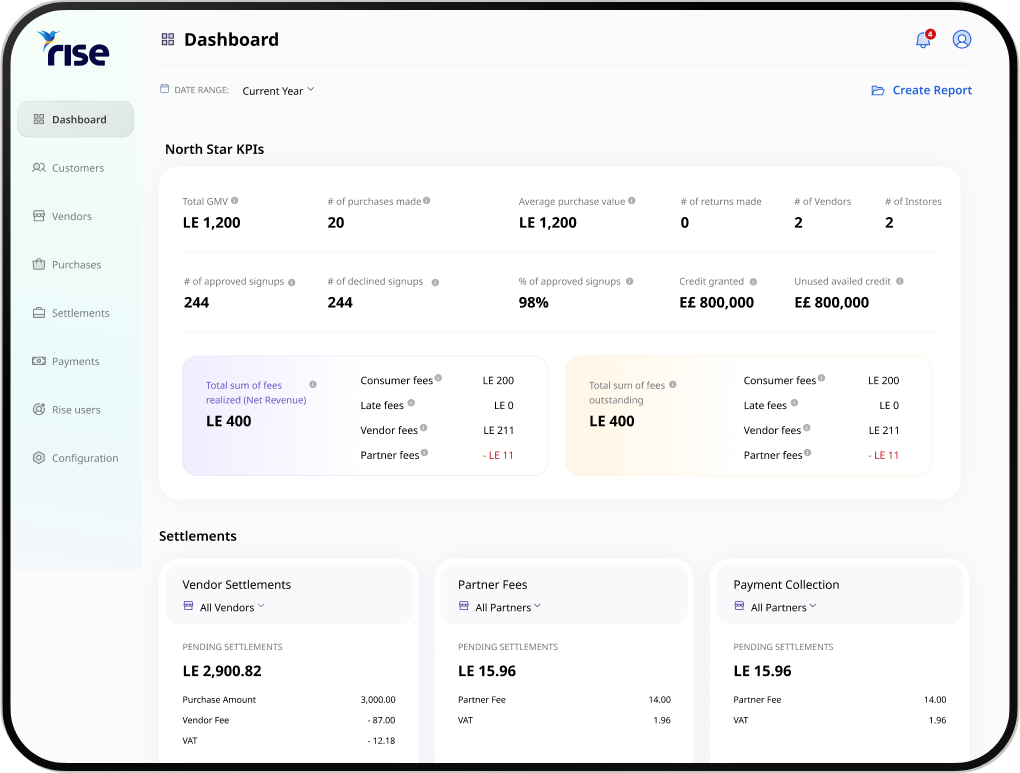The image size is (1020, 773).
Task: Click the Create Report button
Action: tap(921, 90)
